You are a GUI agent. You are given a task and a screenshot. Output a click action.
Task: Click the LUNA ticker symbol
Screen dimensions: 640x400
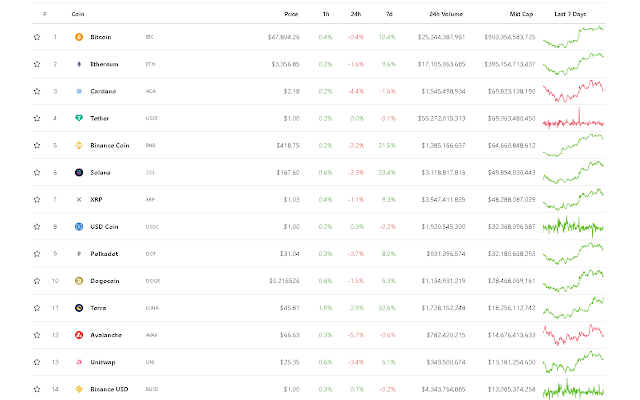click(152, 308)
